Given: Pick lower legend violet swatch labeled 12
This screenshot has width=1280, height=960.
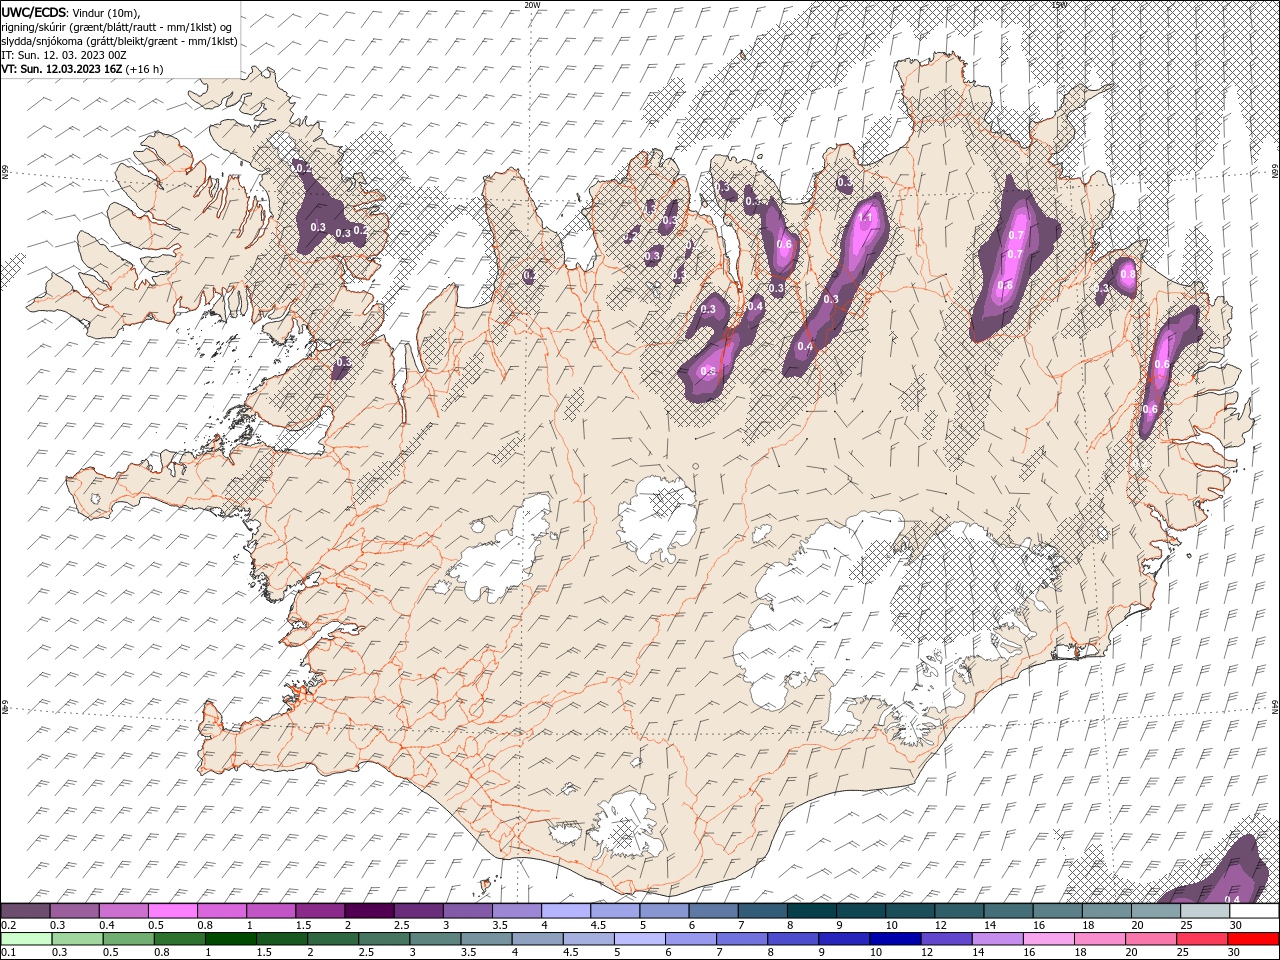Looking at the screenshot, I should tap(947, 939).
